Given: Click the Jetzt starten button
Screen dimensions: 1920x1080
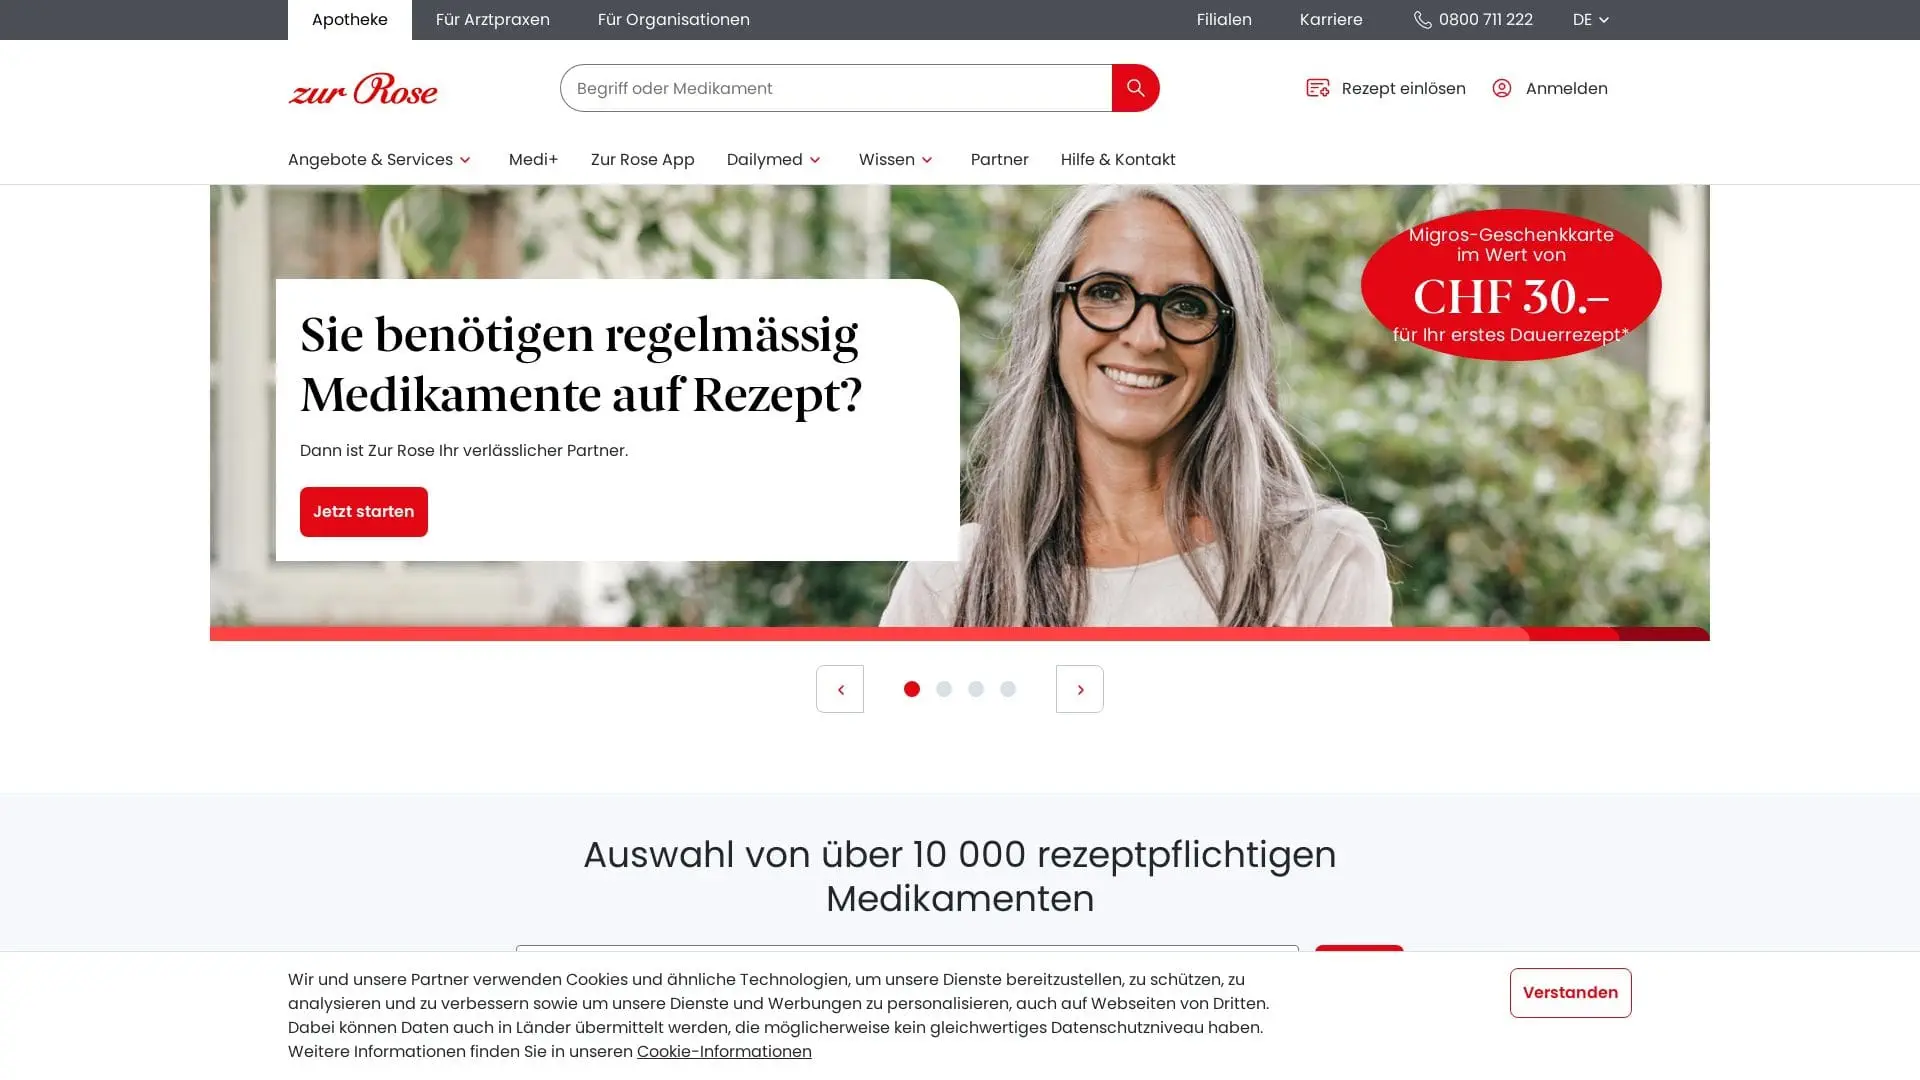Looking at the screenshot, I should click(364, 512).
